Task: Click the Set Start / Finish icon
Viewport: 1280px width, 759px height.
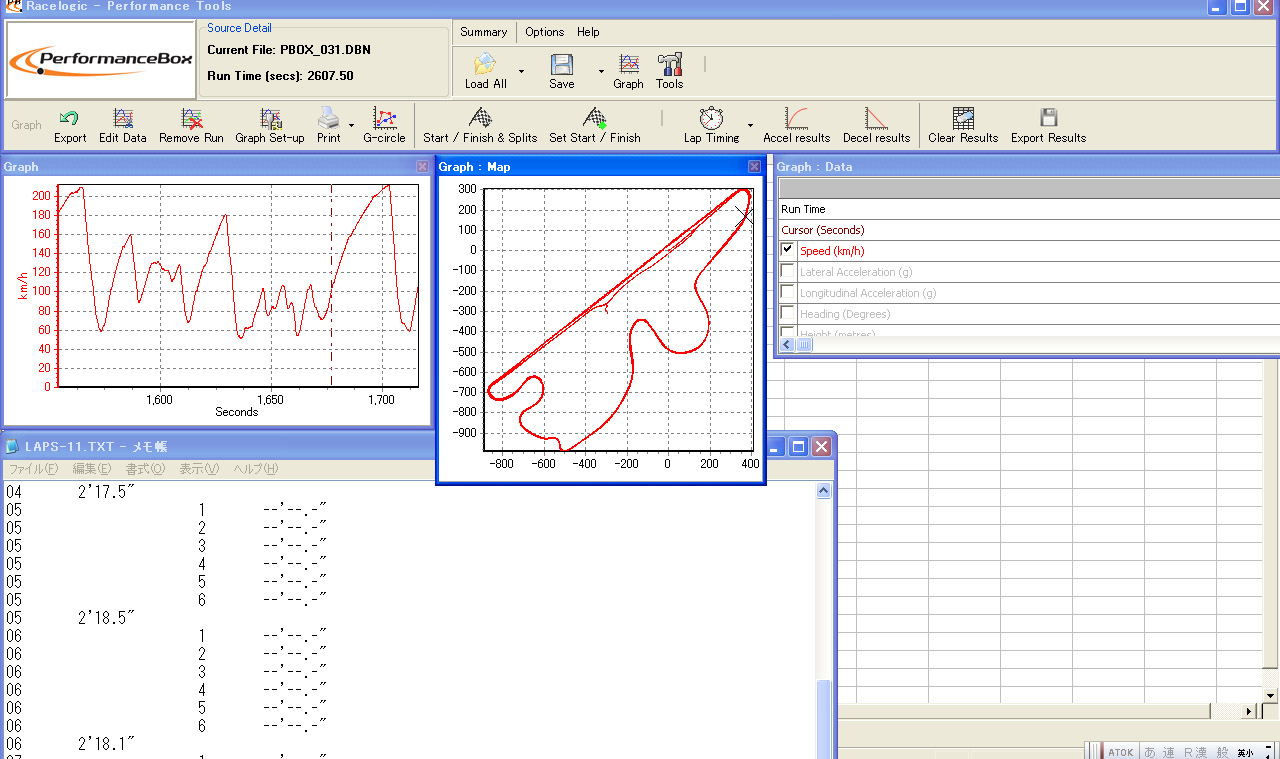Action: point(595,120)
